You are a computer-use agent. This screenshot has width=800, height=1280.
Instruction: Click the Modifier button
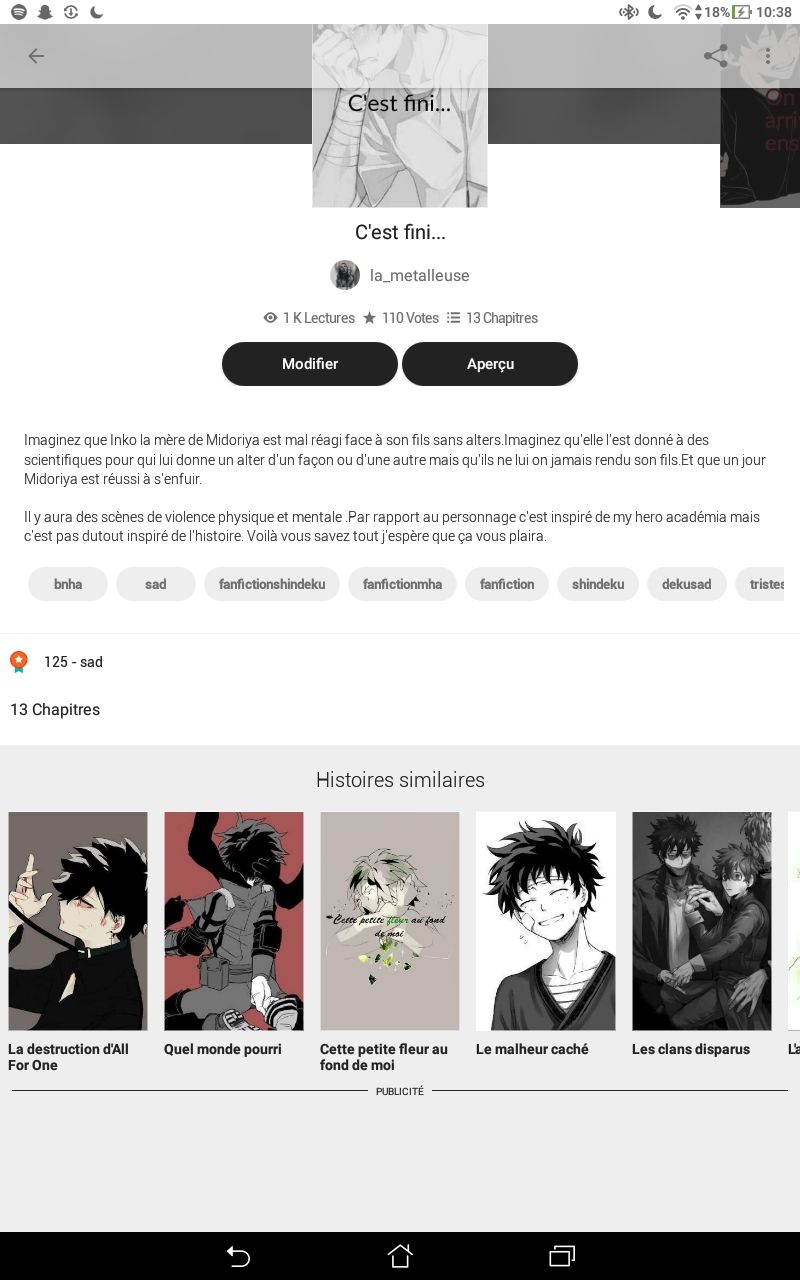point(310,364)
